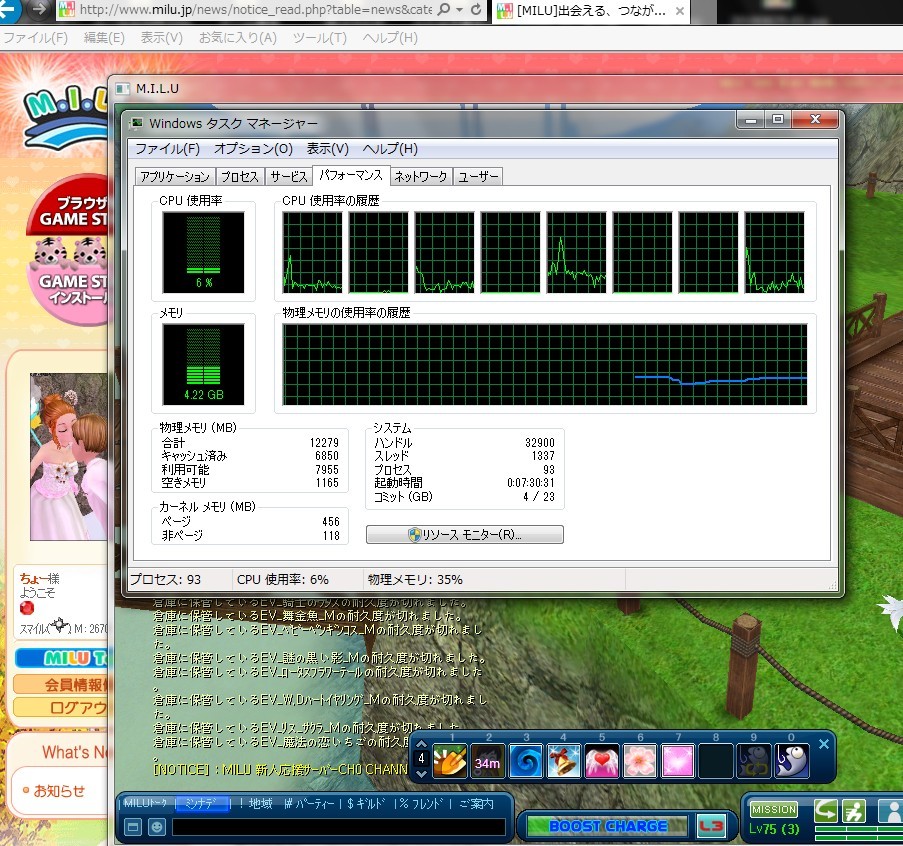903x846 pixels.
Task: Click the リソース モニター(R)... button
Action: (x=465, y=535)
